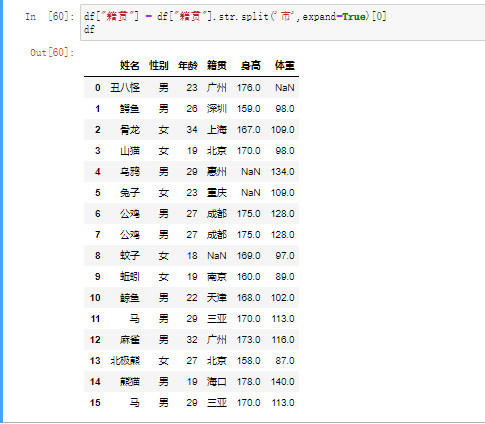485x424 pixels.
Task: Click the 南京 hometown cell
Action: point(217,277)
